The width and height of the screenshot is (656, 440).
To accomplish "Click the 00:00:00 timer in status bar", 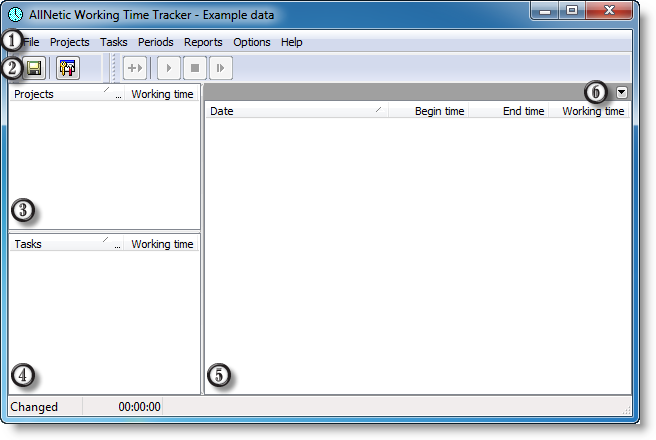I will (139, 407).
